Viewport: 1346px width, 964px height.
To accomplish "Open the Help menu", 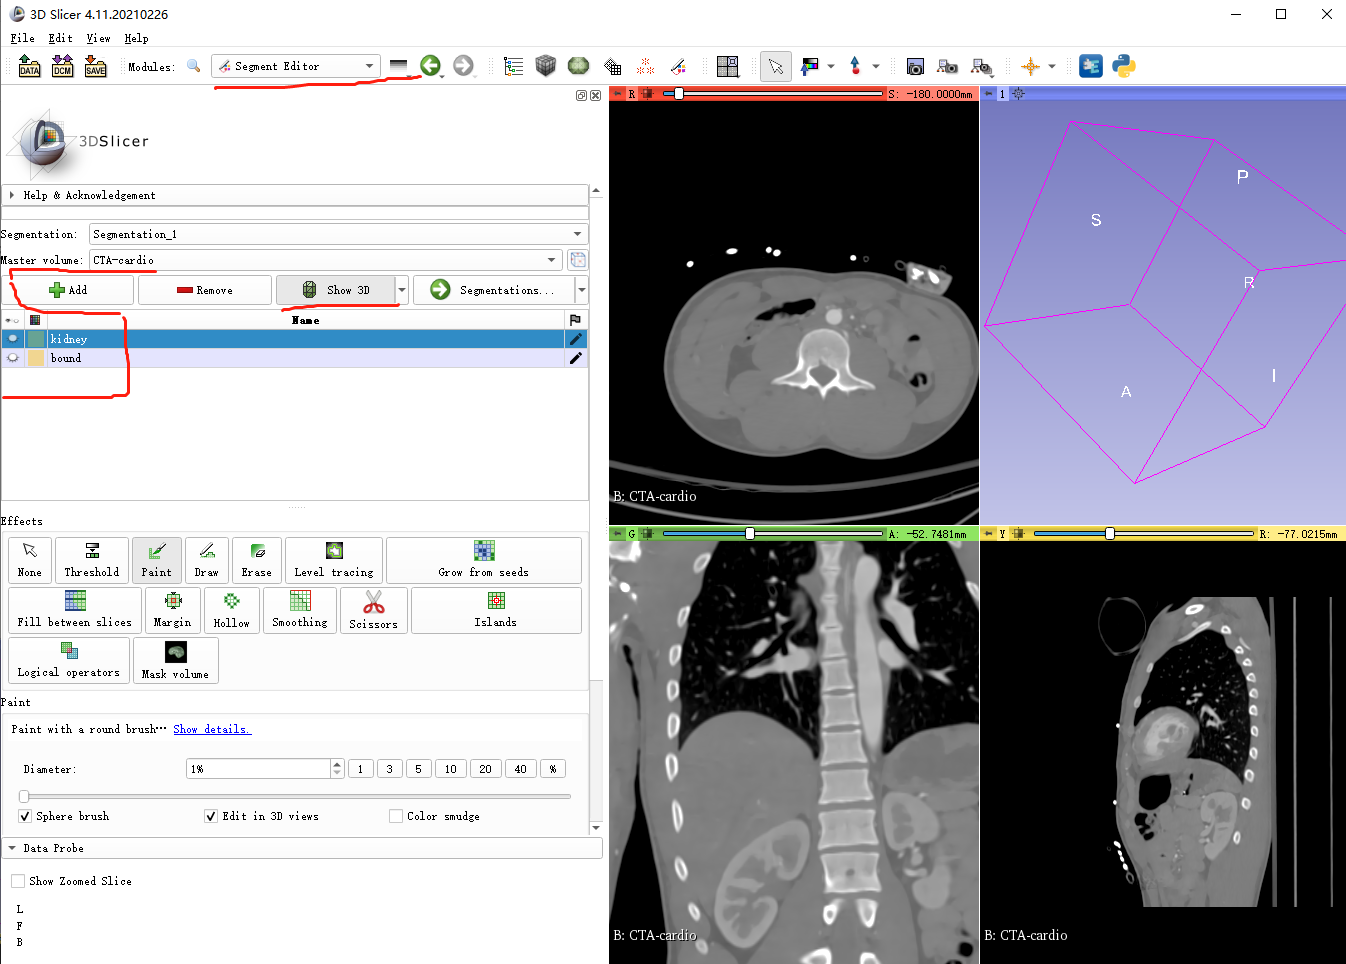I will [136, 38].
